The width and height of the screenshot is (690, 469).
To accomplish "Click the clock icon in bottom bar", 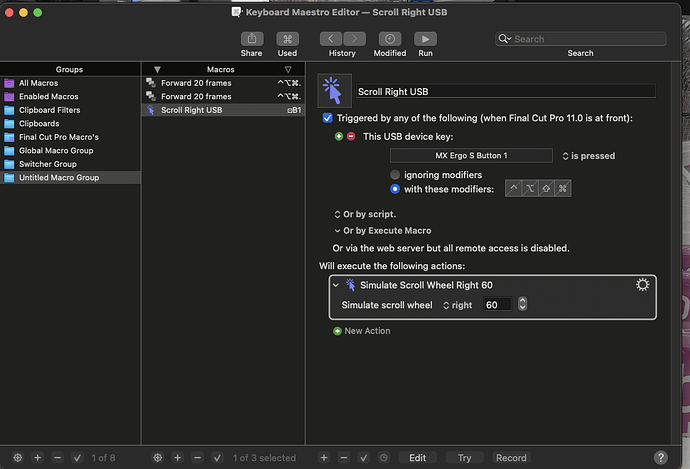I will (x=384, y=458).
